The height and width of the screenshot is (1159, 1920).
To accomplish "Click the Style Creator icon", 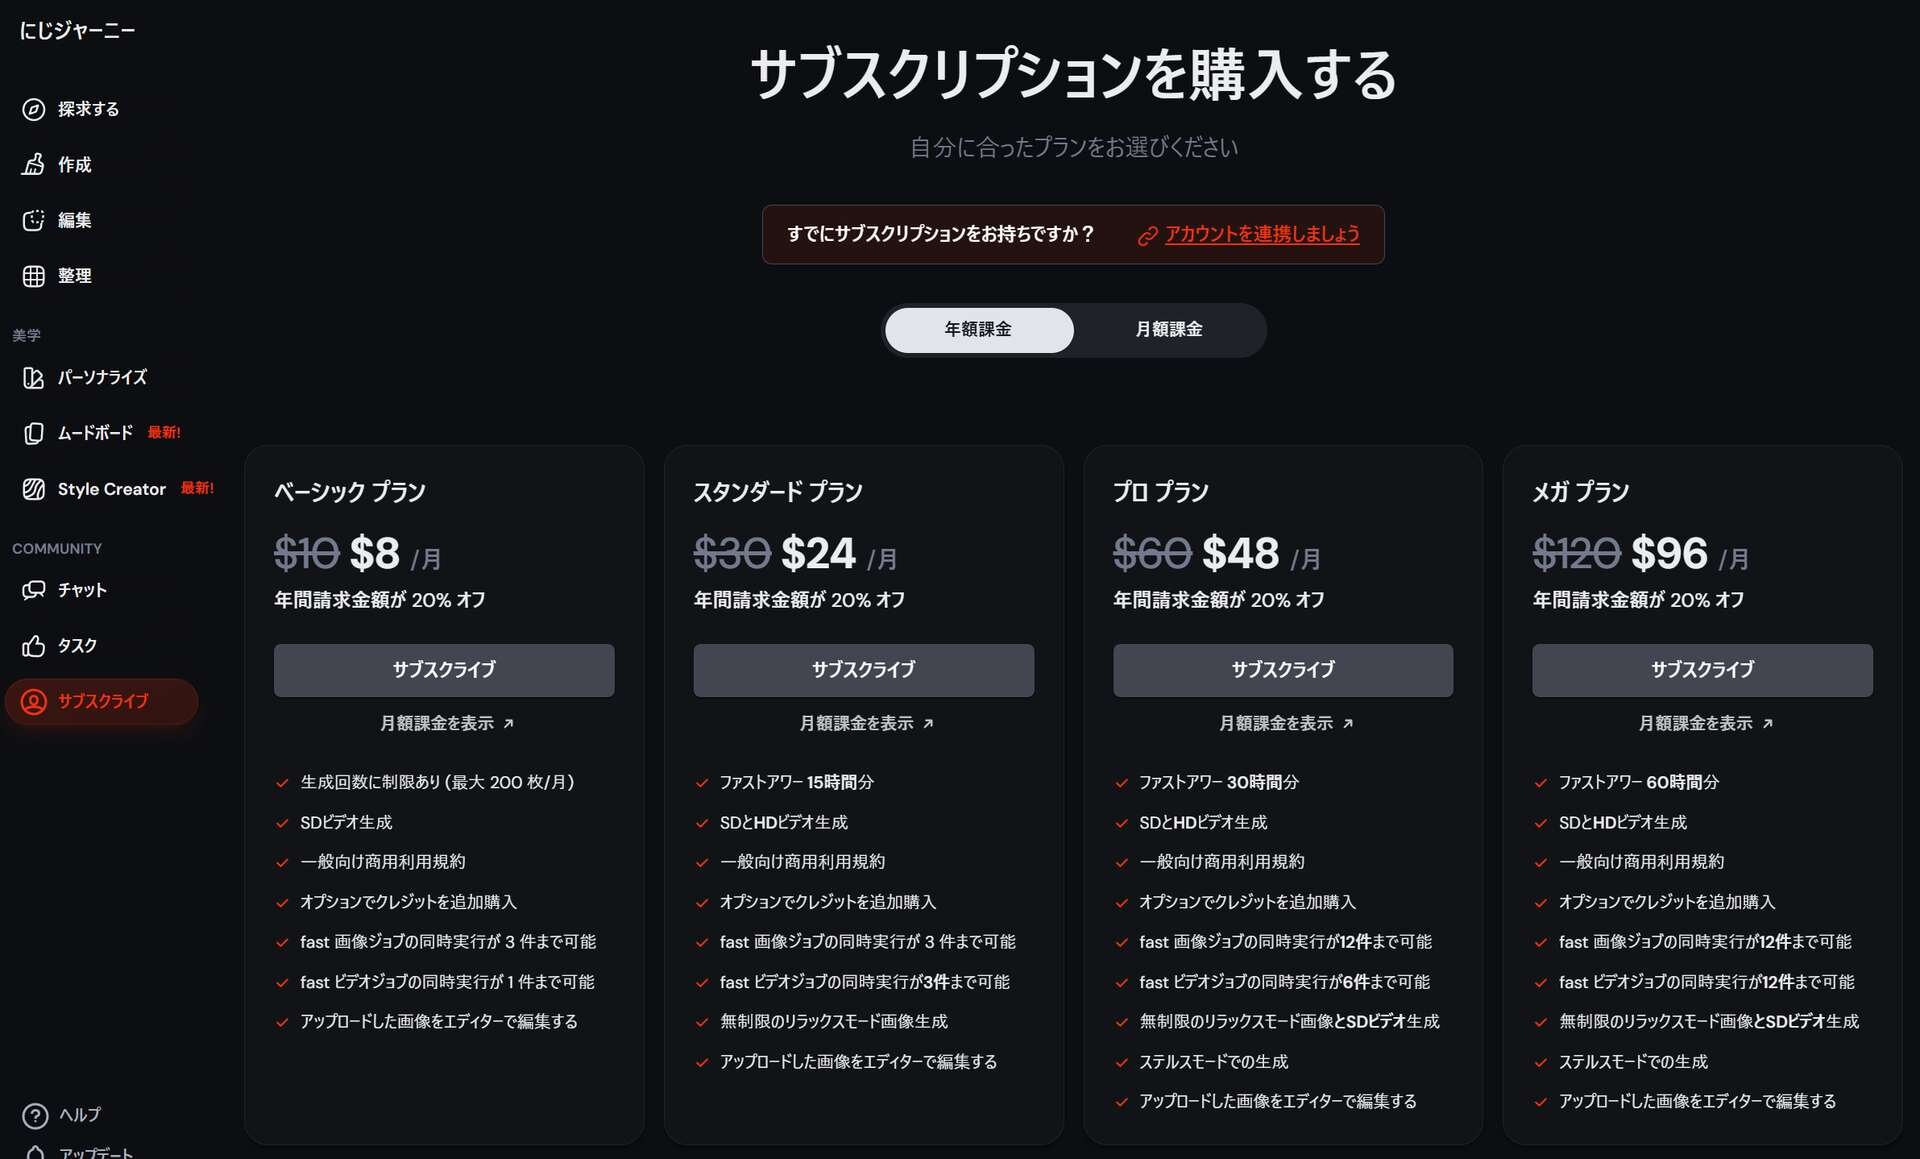I will click(x=34, y=489).
